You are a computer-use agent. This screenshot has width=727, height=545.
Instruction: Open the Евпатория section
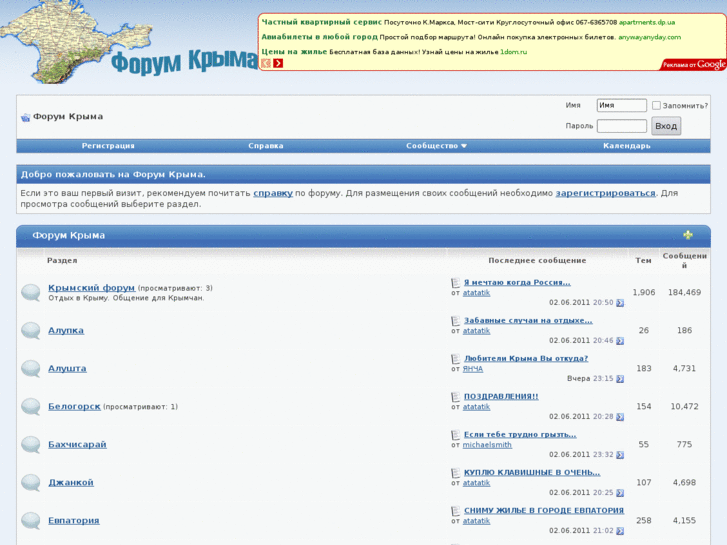pyautogui.click(x=74, y=520)
